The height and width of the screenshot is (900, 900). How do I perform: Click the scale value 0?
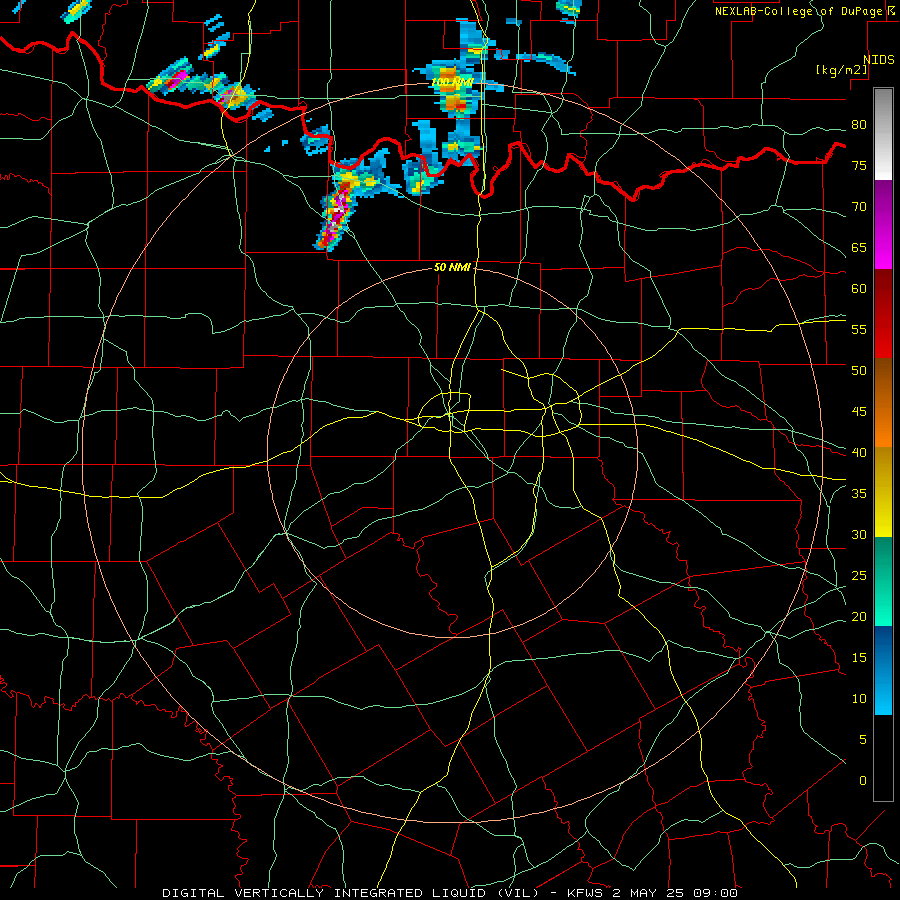[x=863, y=781]
